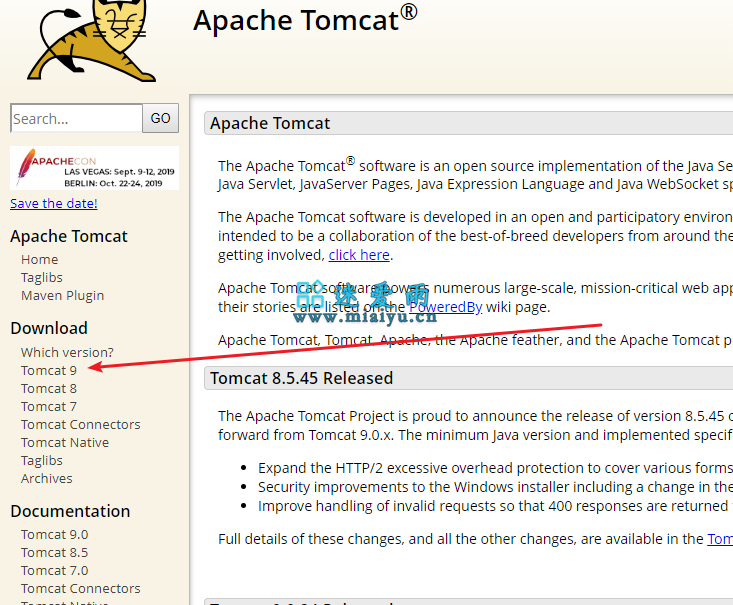Go to Home in sidebar
The width and height of the screenshot is (733, 605).
pyautogui.click(x=40, y=259)
